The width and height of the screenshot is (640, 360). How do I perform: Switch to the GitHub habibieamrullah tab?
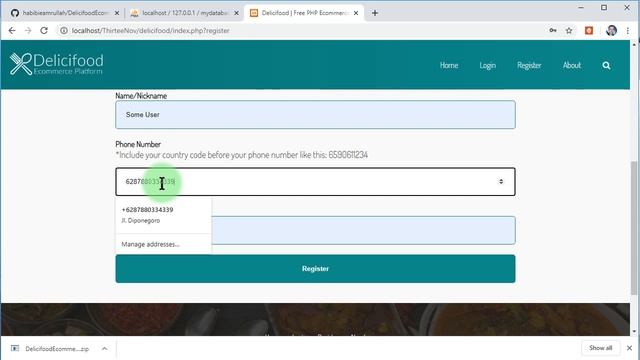65,13
